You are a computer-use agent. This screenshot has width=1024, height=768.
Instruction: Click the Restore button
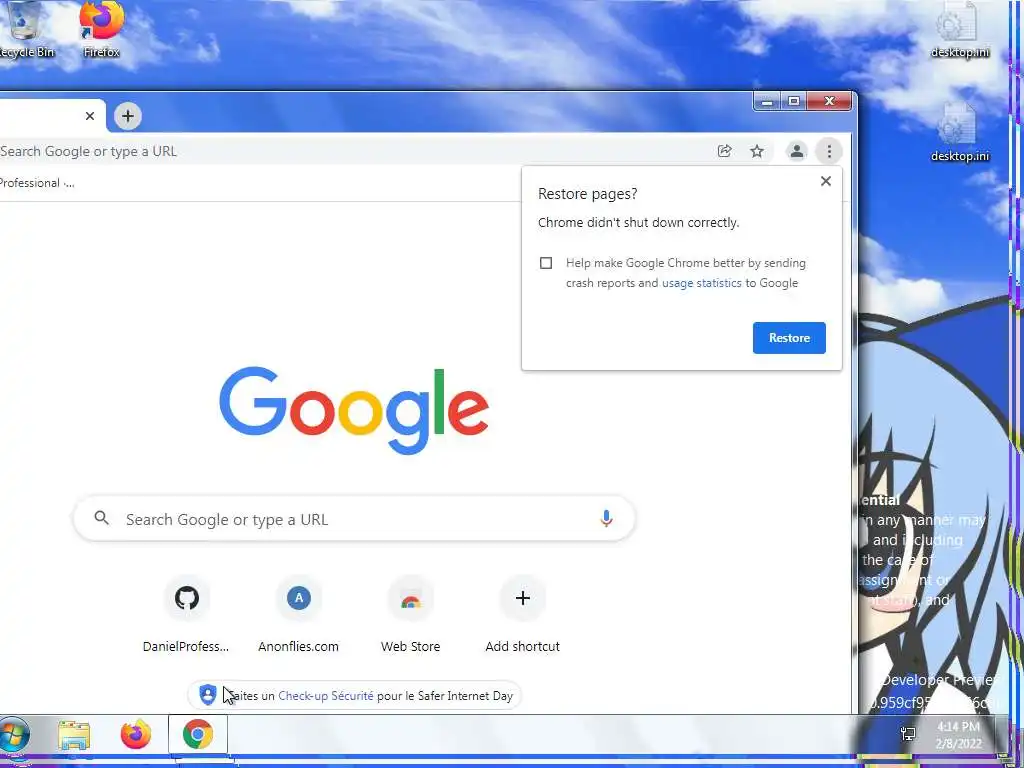coord(789,338)
